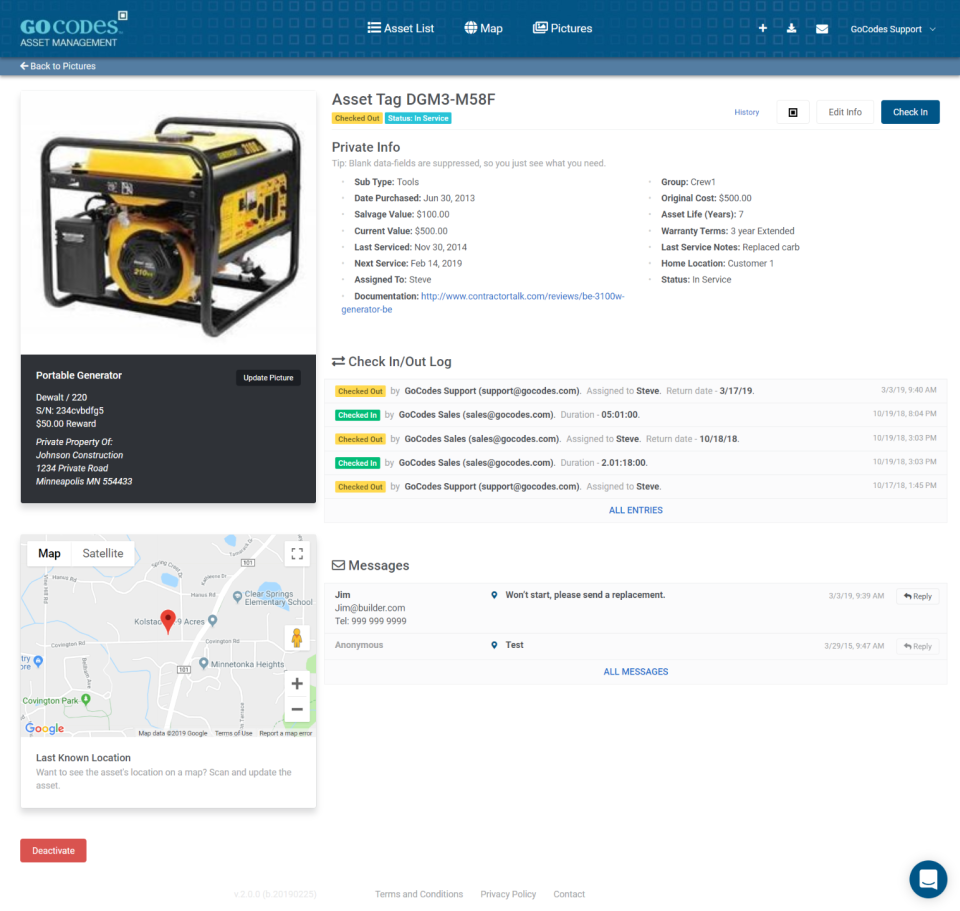Image resolution: width=960 pixels, height=911 pixels.
Task: Select the Street View pegman on the map
Action: [x=296, y=637]
